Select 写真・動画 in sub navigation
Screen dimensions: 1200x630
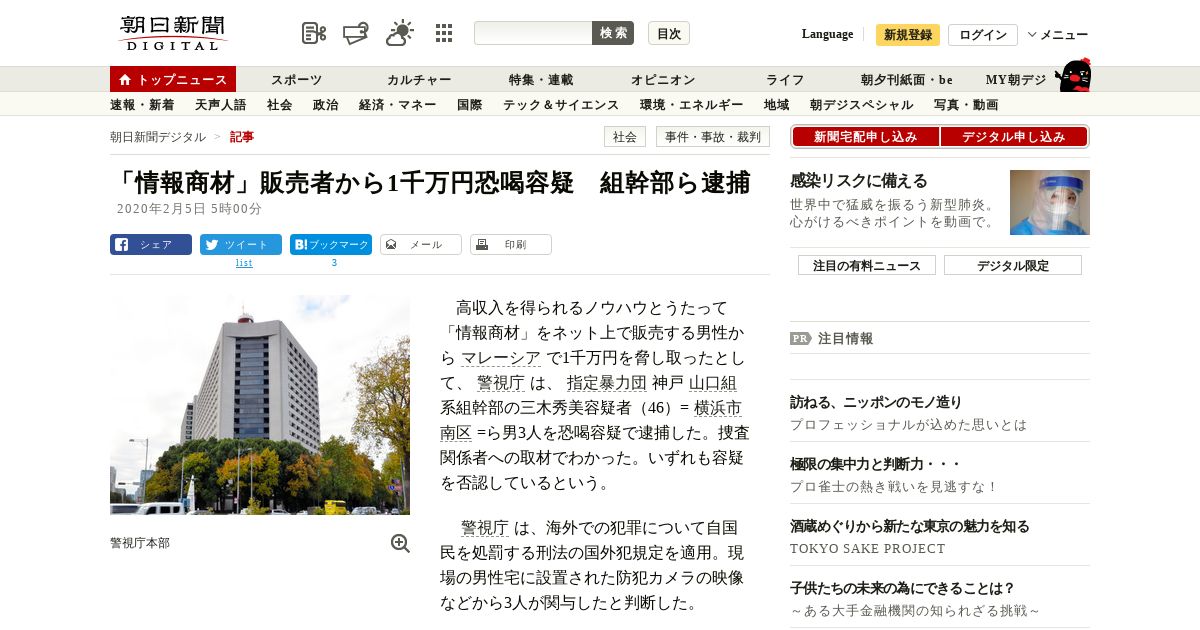coord(966,104)
